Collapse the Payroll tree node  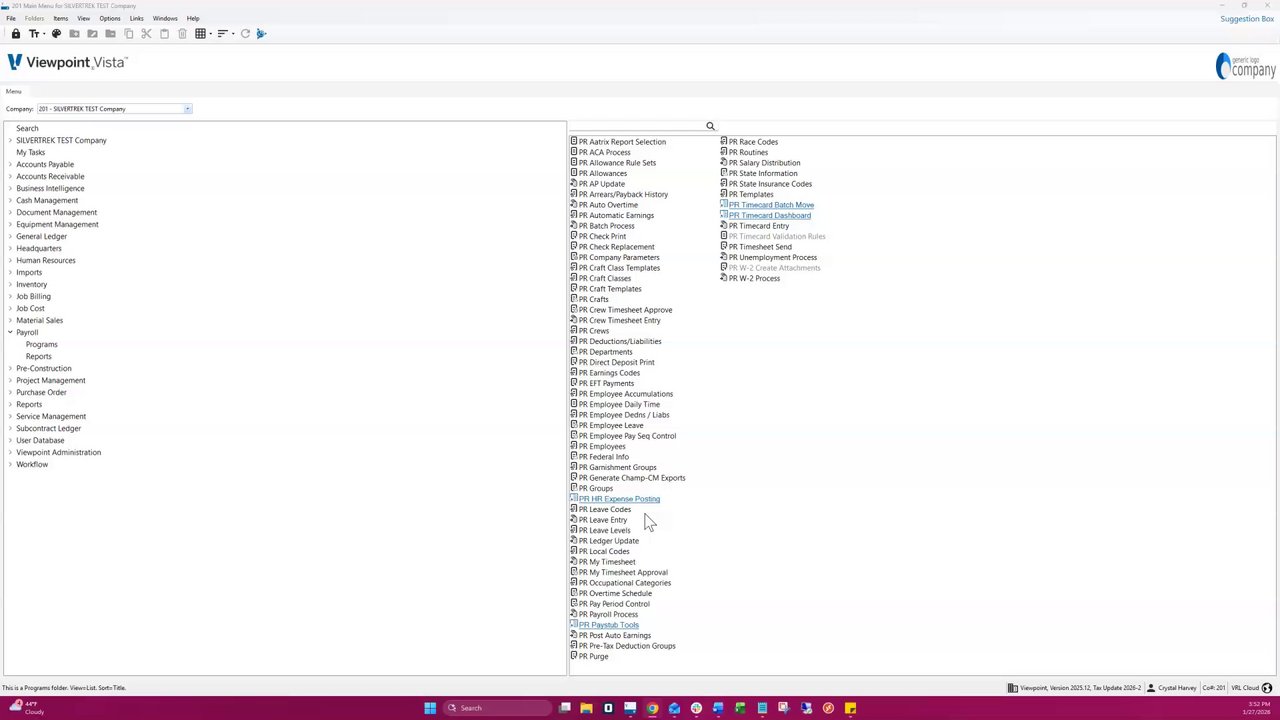[x=10, y=332]
